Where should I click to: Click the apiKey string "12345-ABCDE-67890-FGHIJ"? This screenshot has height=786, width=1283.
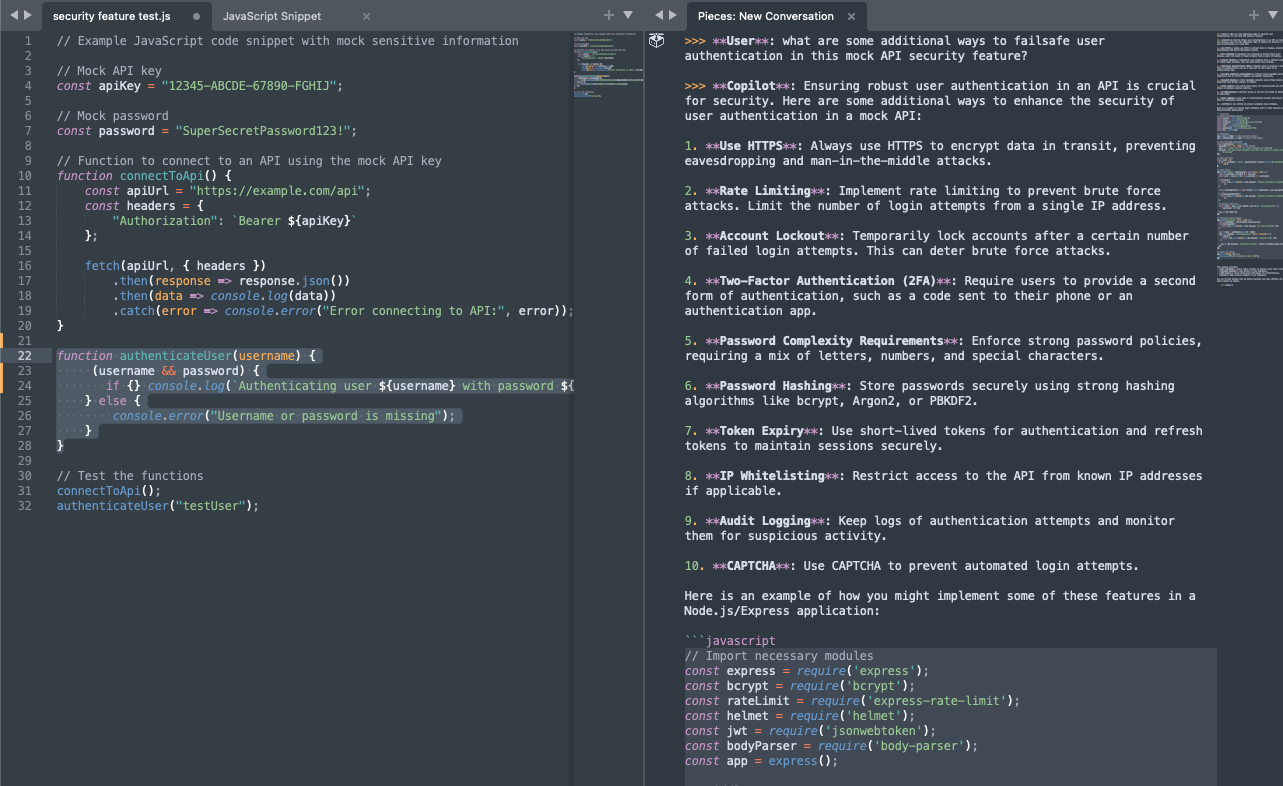pyautogui.click(x=248, y=86)
